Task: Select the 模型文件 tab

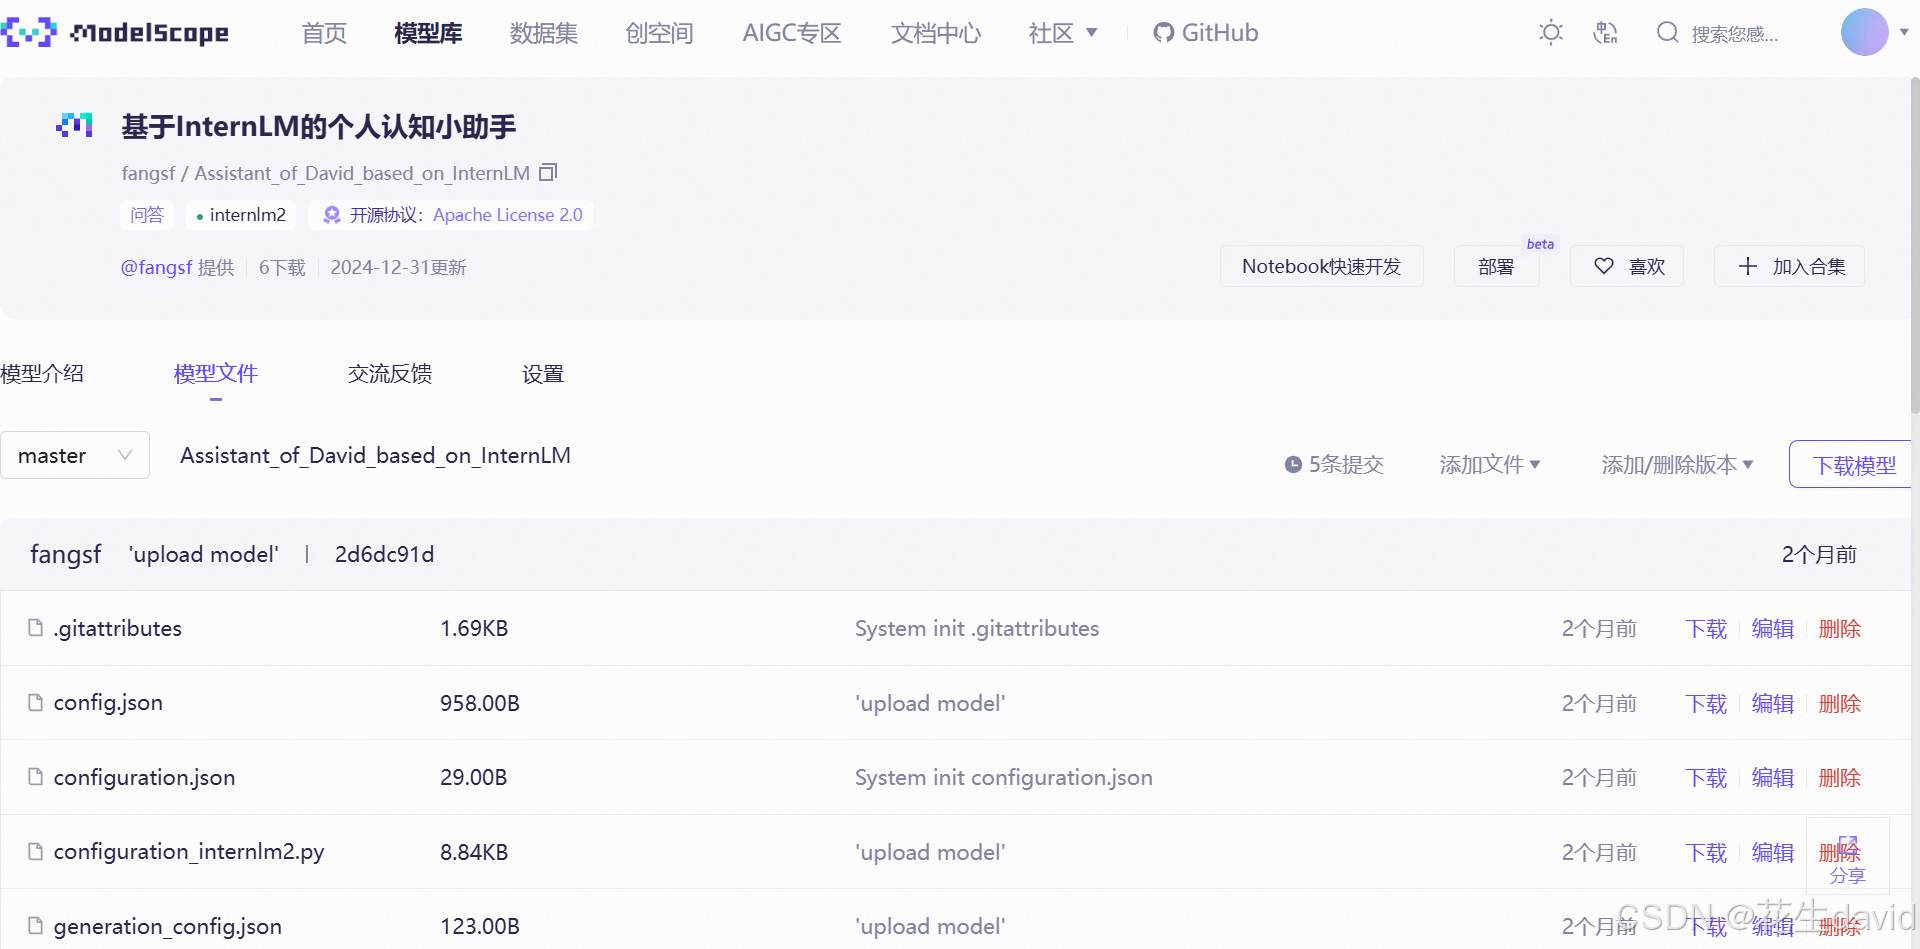Action: (x=216, y=374)
